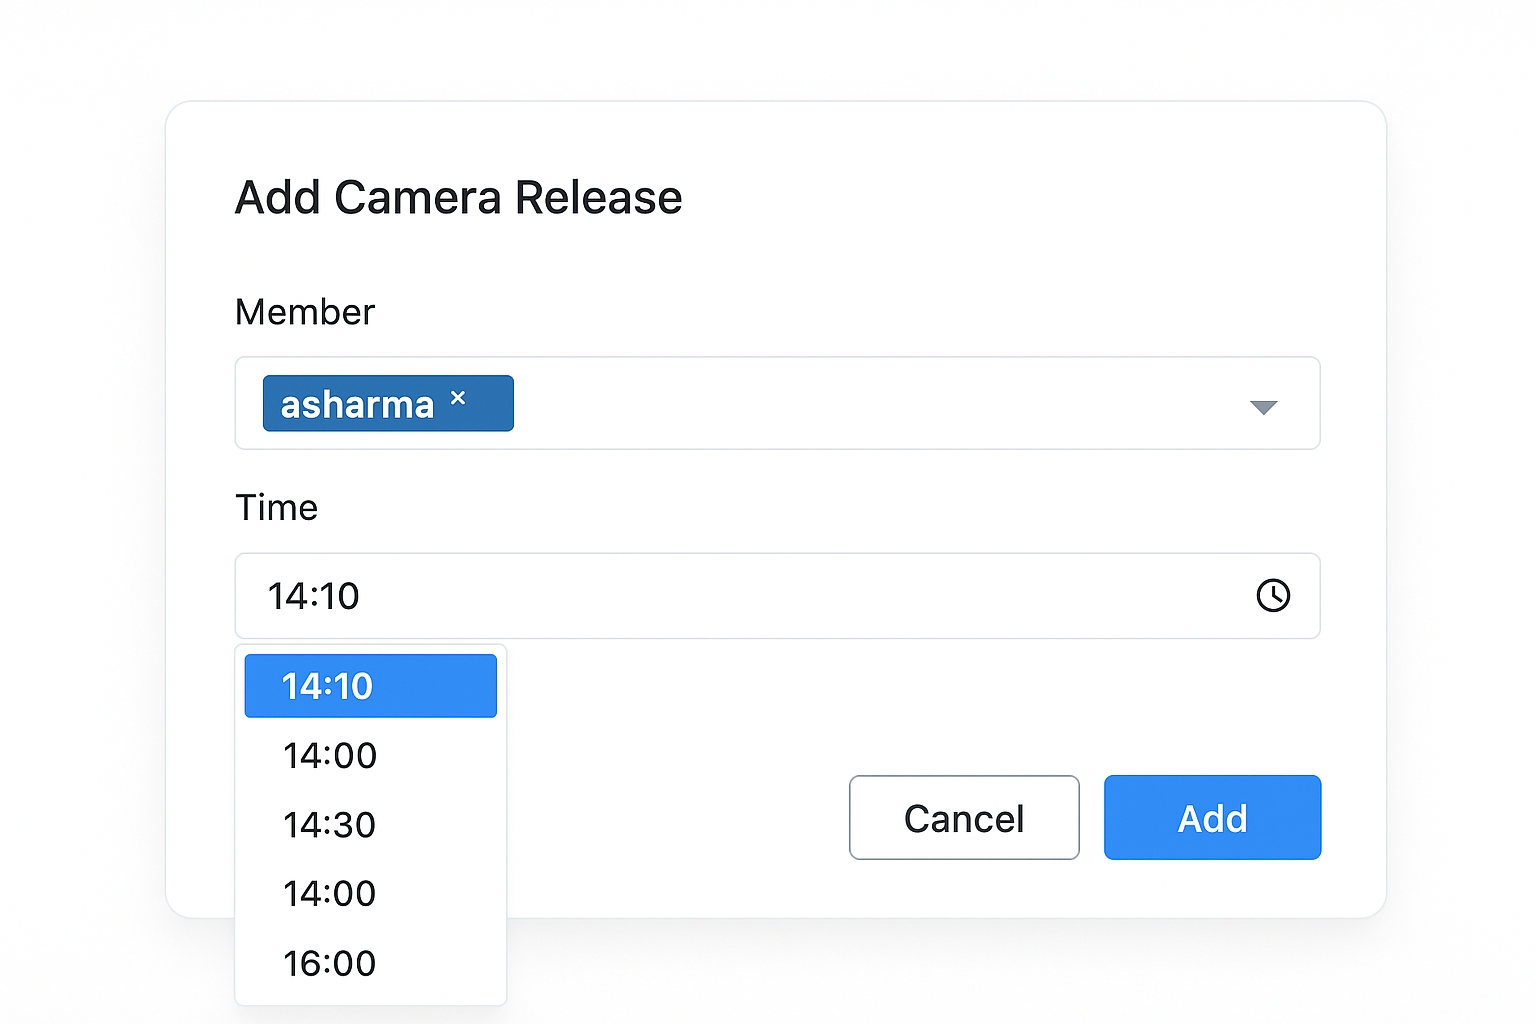The image size is (1536, 1024).
Task: Click the Time field label
Action: coord(276,508)
